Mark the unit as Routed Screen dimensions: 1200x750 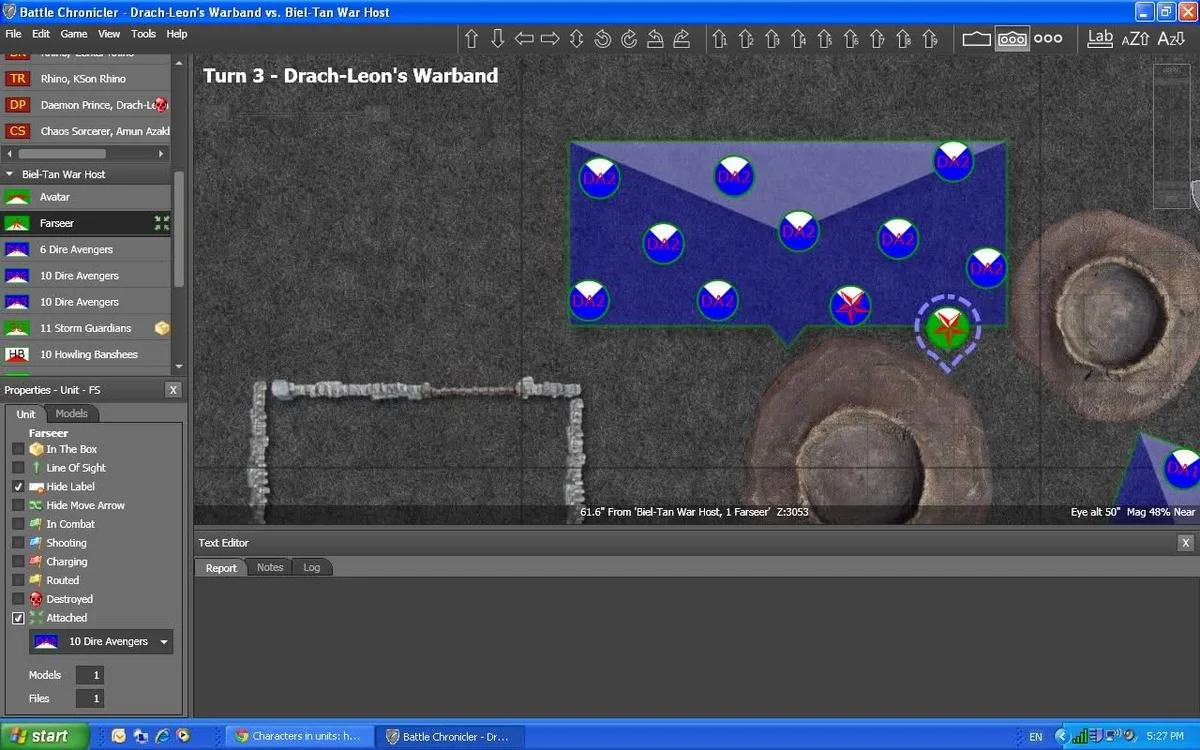(18, 580)
